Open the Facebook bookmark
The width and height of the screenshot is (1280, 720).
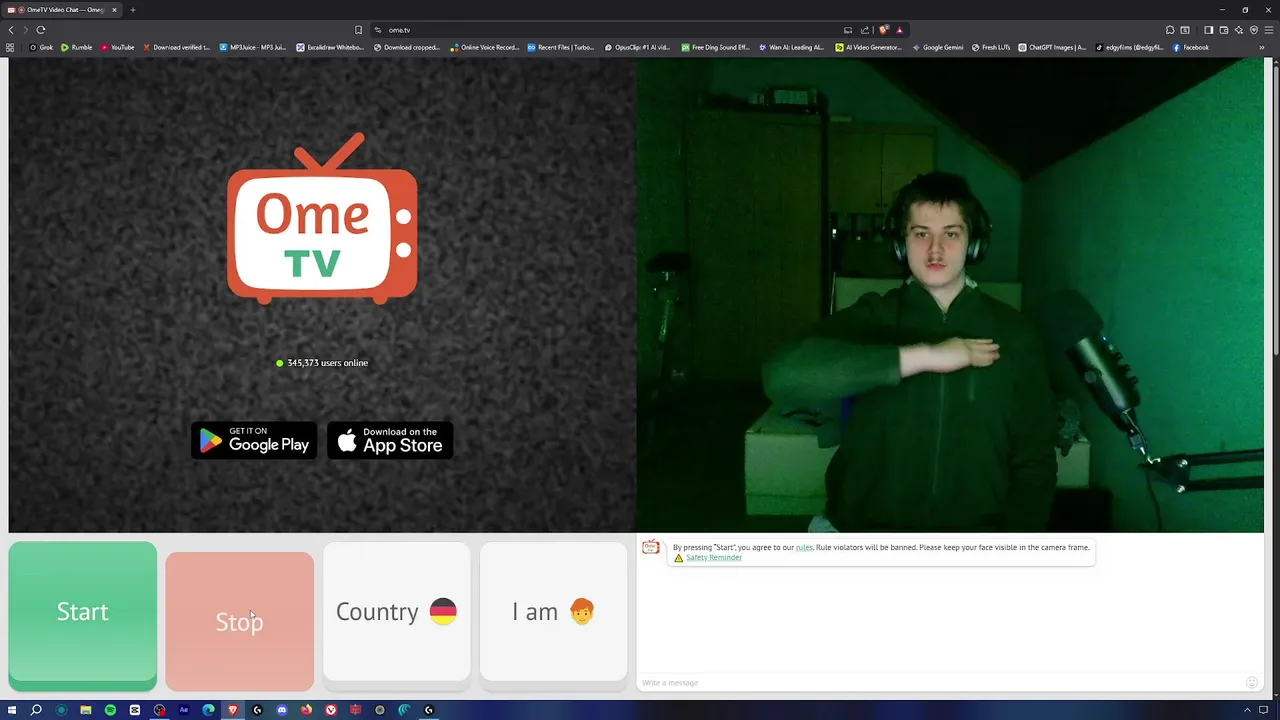1190,47
